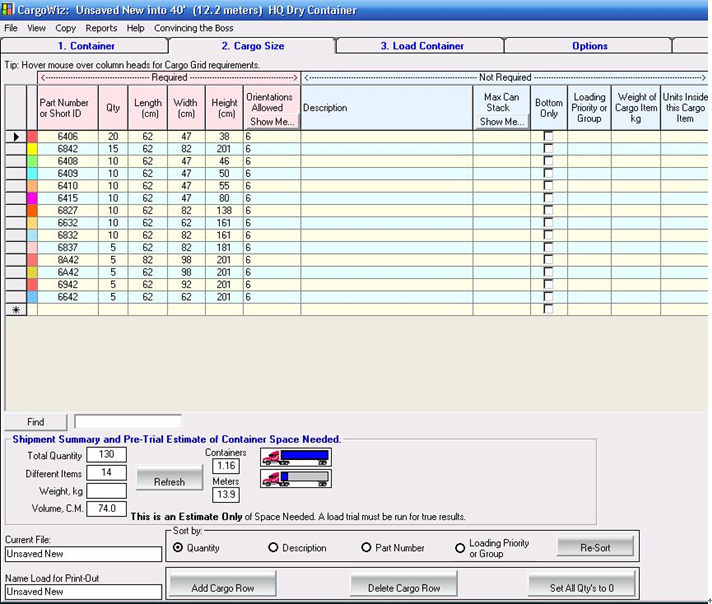Select Sort by Loading Priority or Group

[460, 548]
